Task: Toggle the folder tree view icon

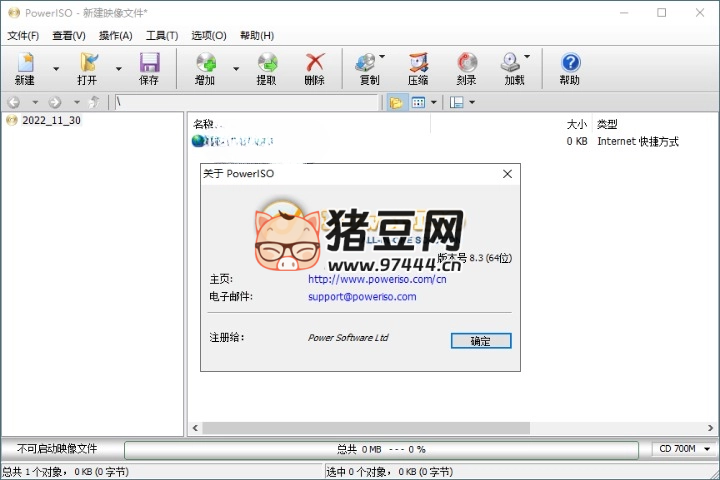Action: [396, 102]
